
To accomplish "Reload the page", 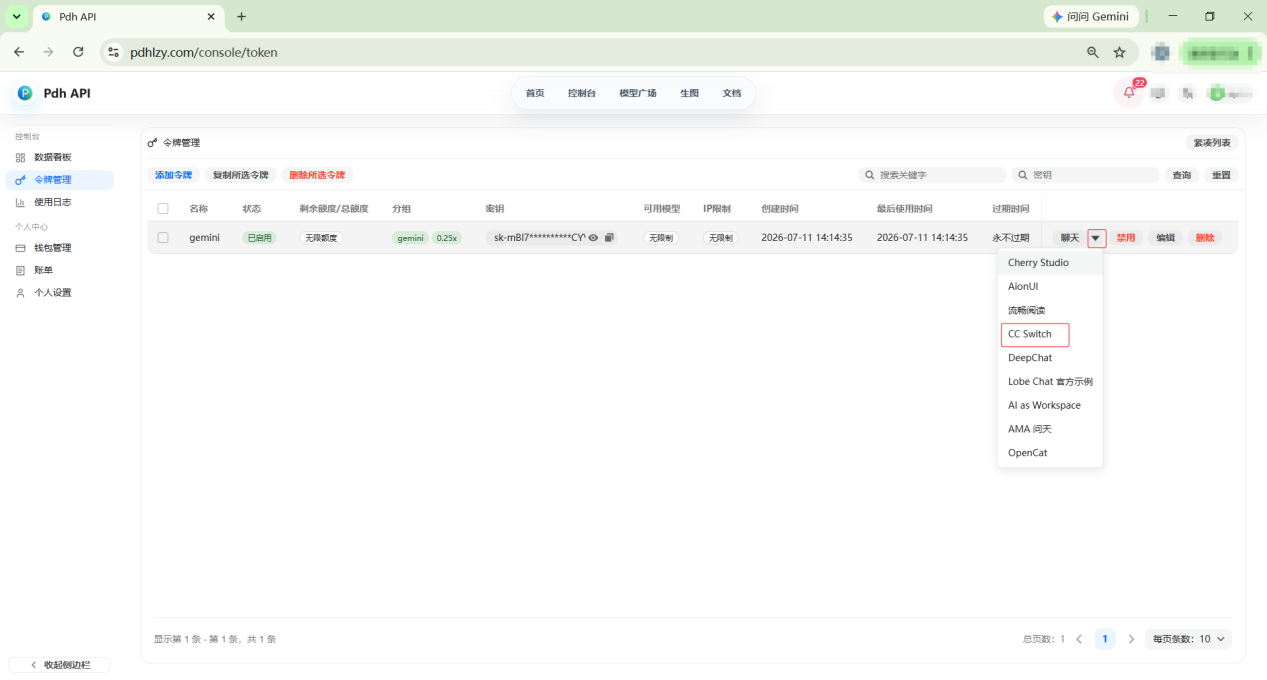I will coord(78,52).
